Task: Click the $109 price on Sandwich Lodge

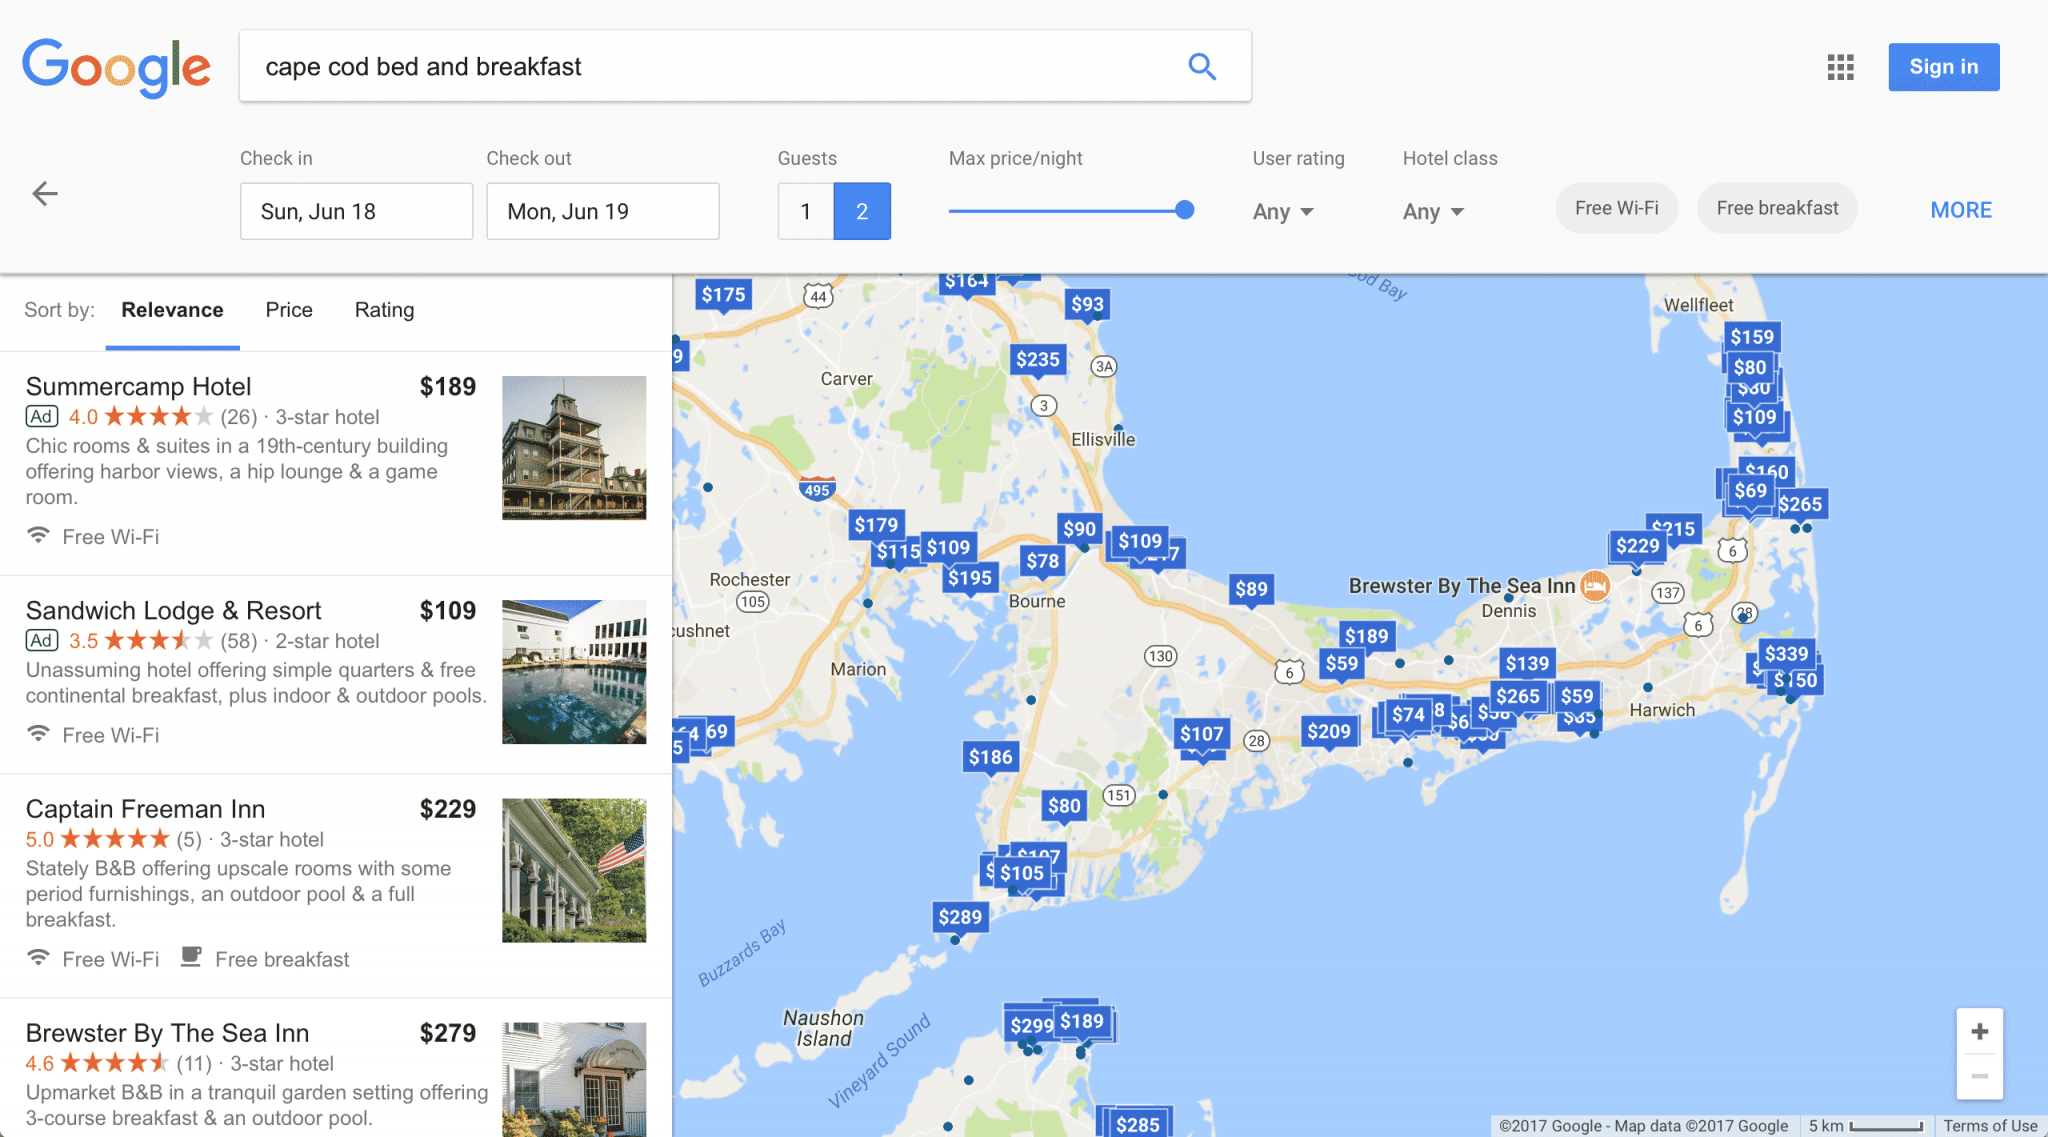Action: point(447,610)
